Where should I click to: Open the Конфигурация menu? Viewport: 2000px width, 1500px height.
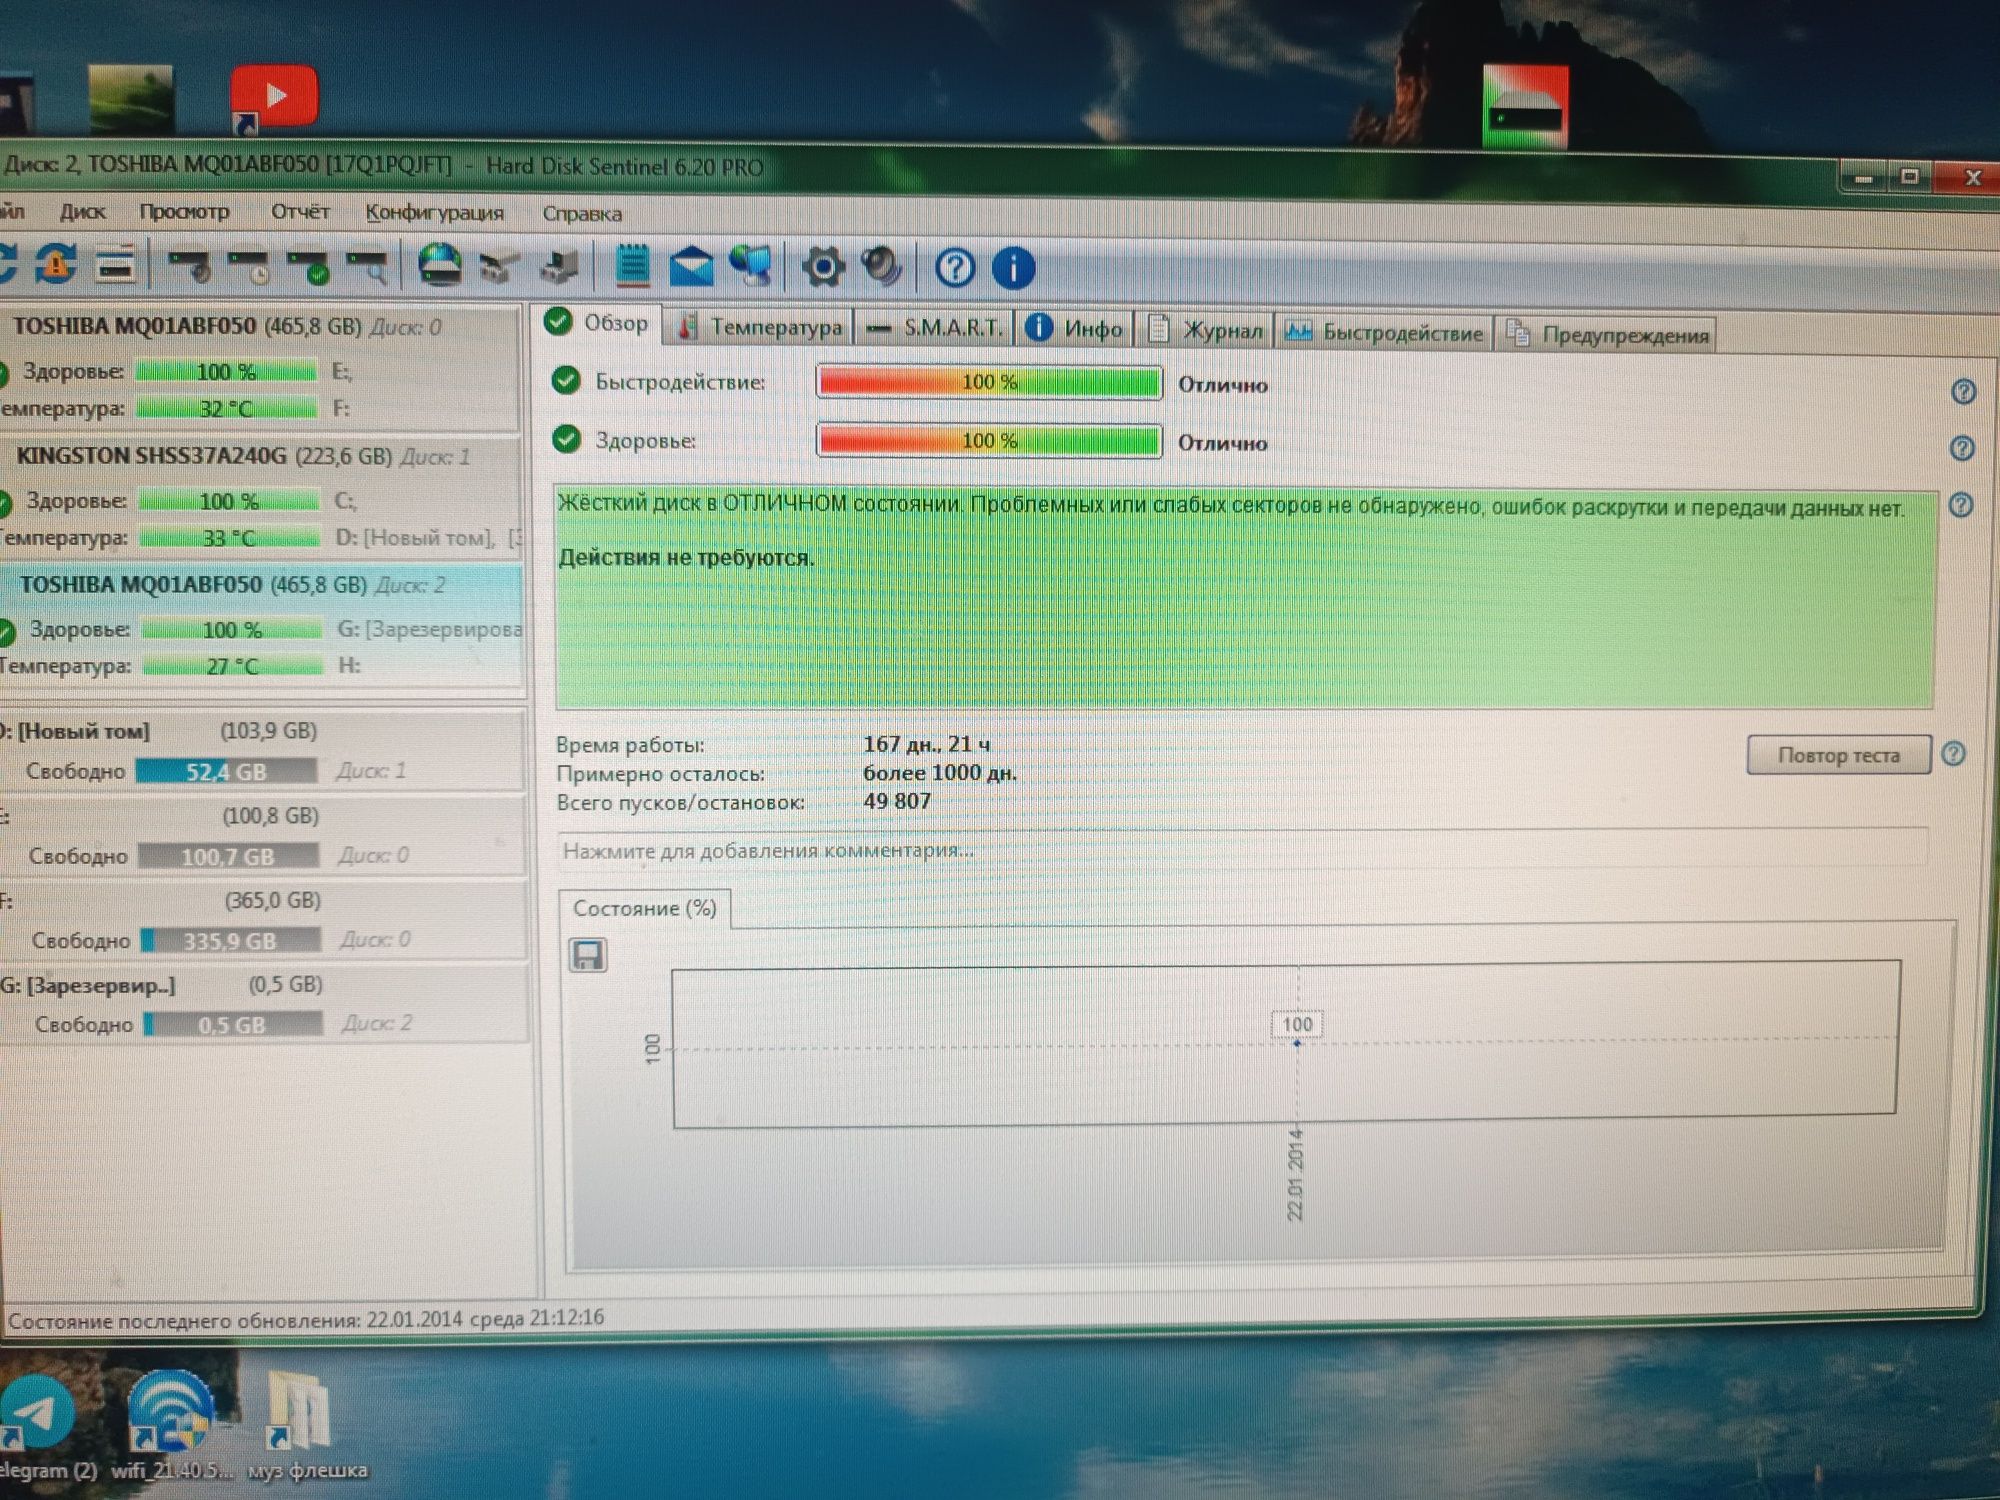coord(434,213)
